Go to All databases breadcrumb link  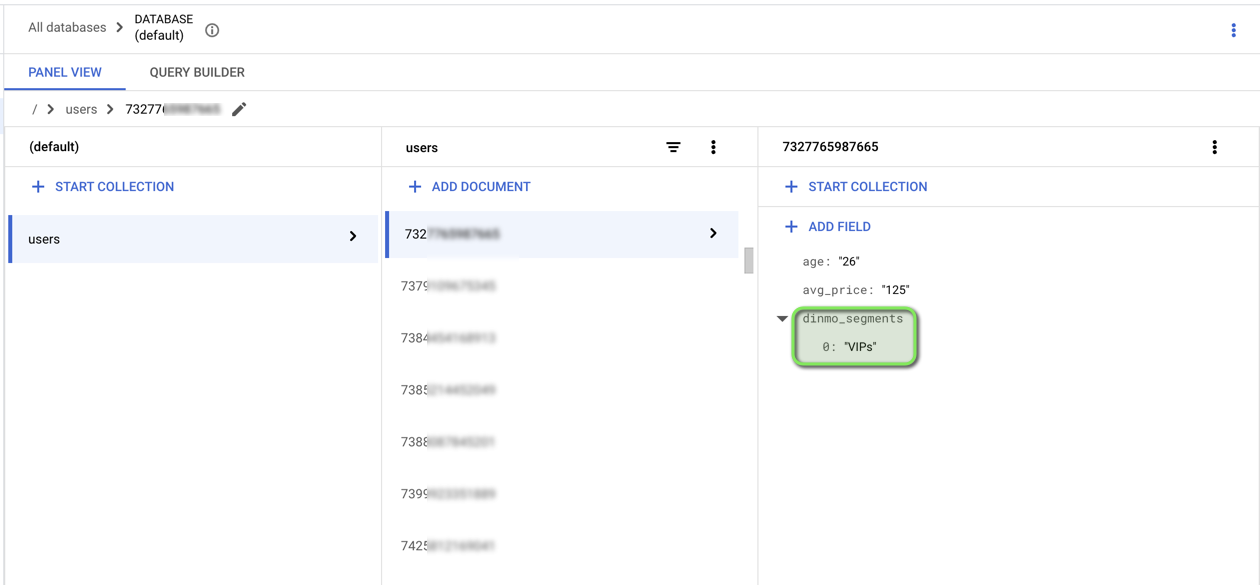pos(67,28)
